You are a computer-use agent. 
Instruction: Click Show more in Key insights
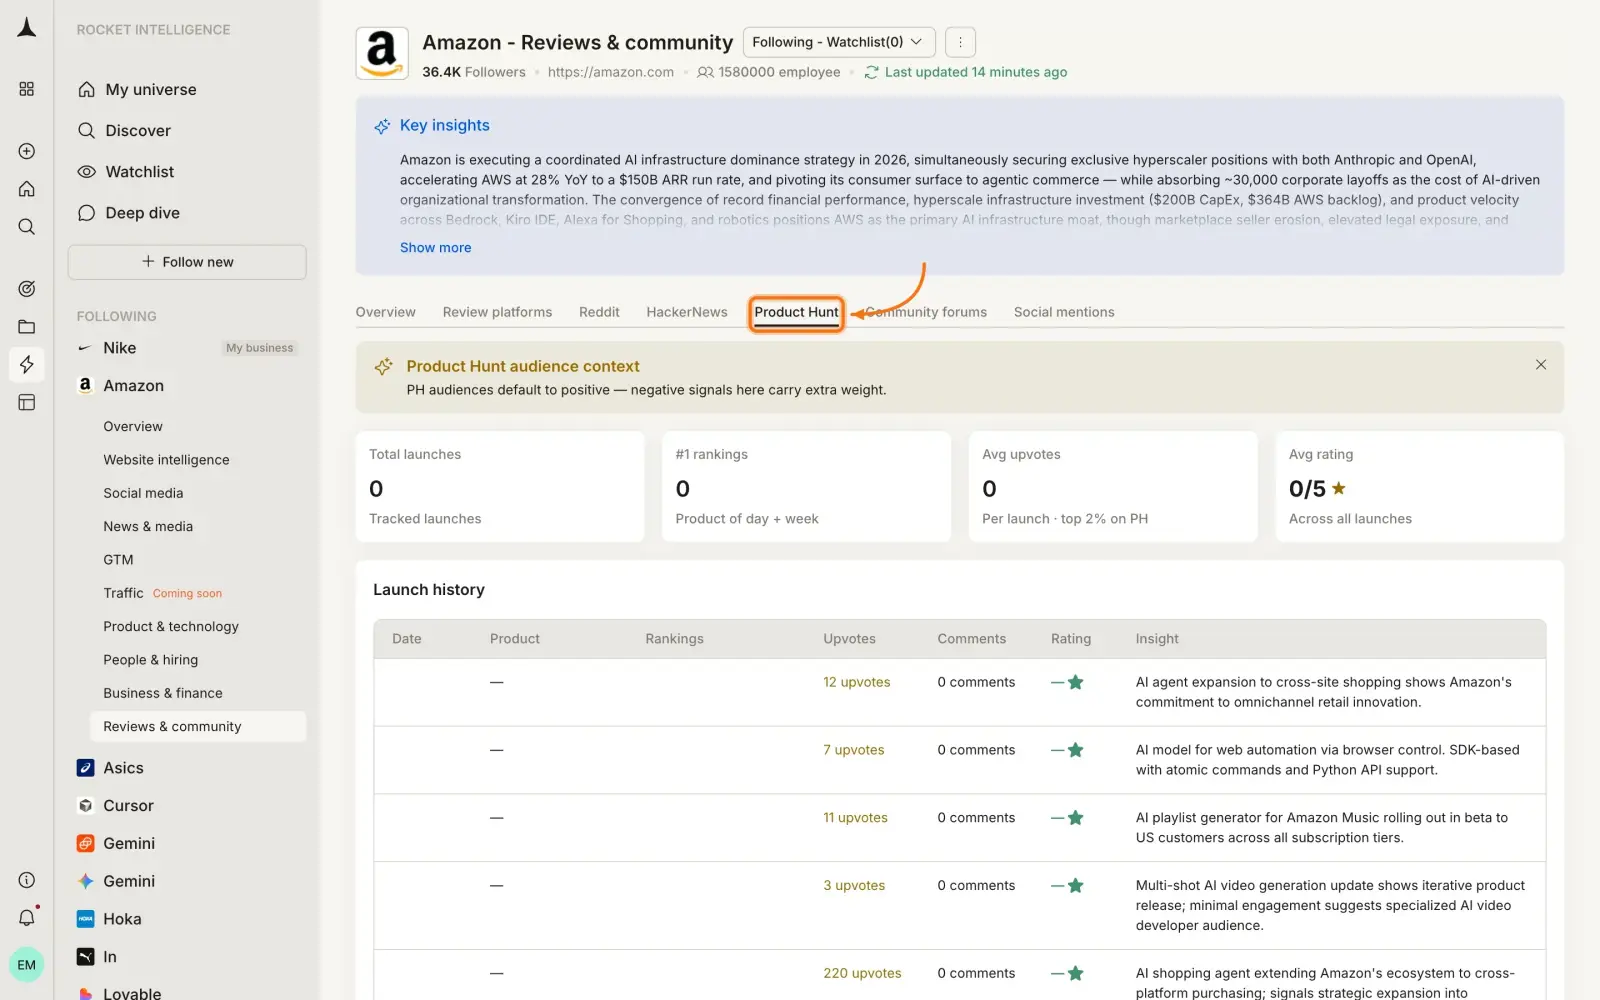tap(435, 248)
